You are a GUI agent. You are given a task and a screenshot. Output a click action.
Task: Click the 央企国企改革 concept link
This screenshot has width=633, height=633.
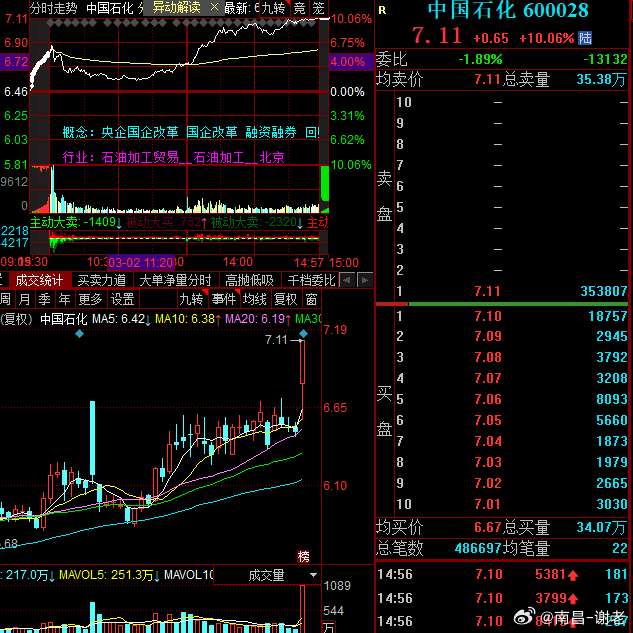(x=140, y=132)
